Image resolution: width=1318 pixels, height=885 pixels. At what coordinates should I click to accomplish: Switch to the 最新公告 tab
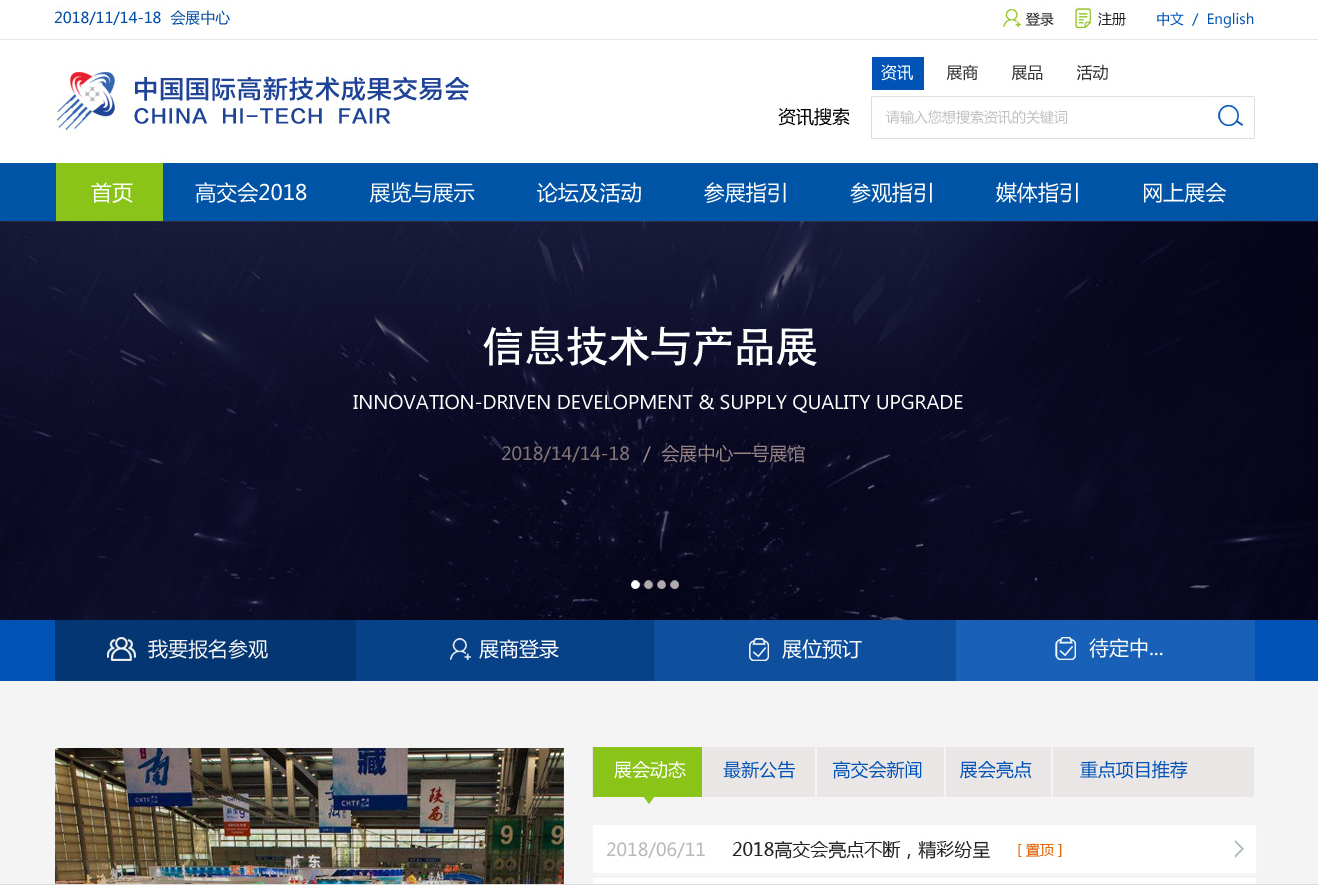pos(759,771)
